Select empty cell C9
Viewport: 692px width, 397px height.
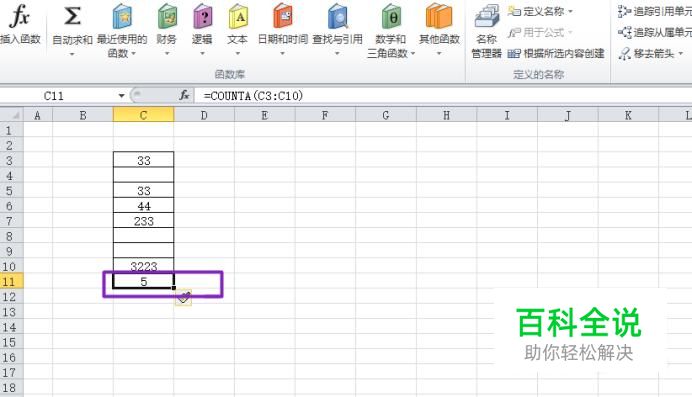tap(143, 251)
